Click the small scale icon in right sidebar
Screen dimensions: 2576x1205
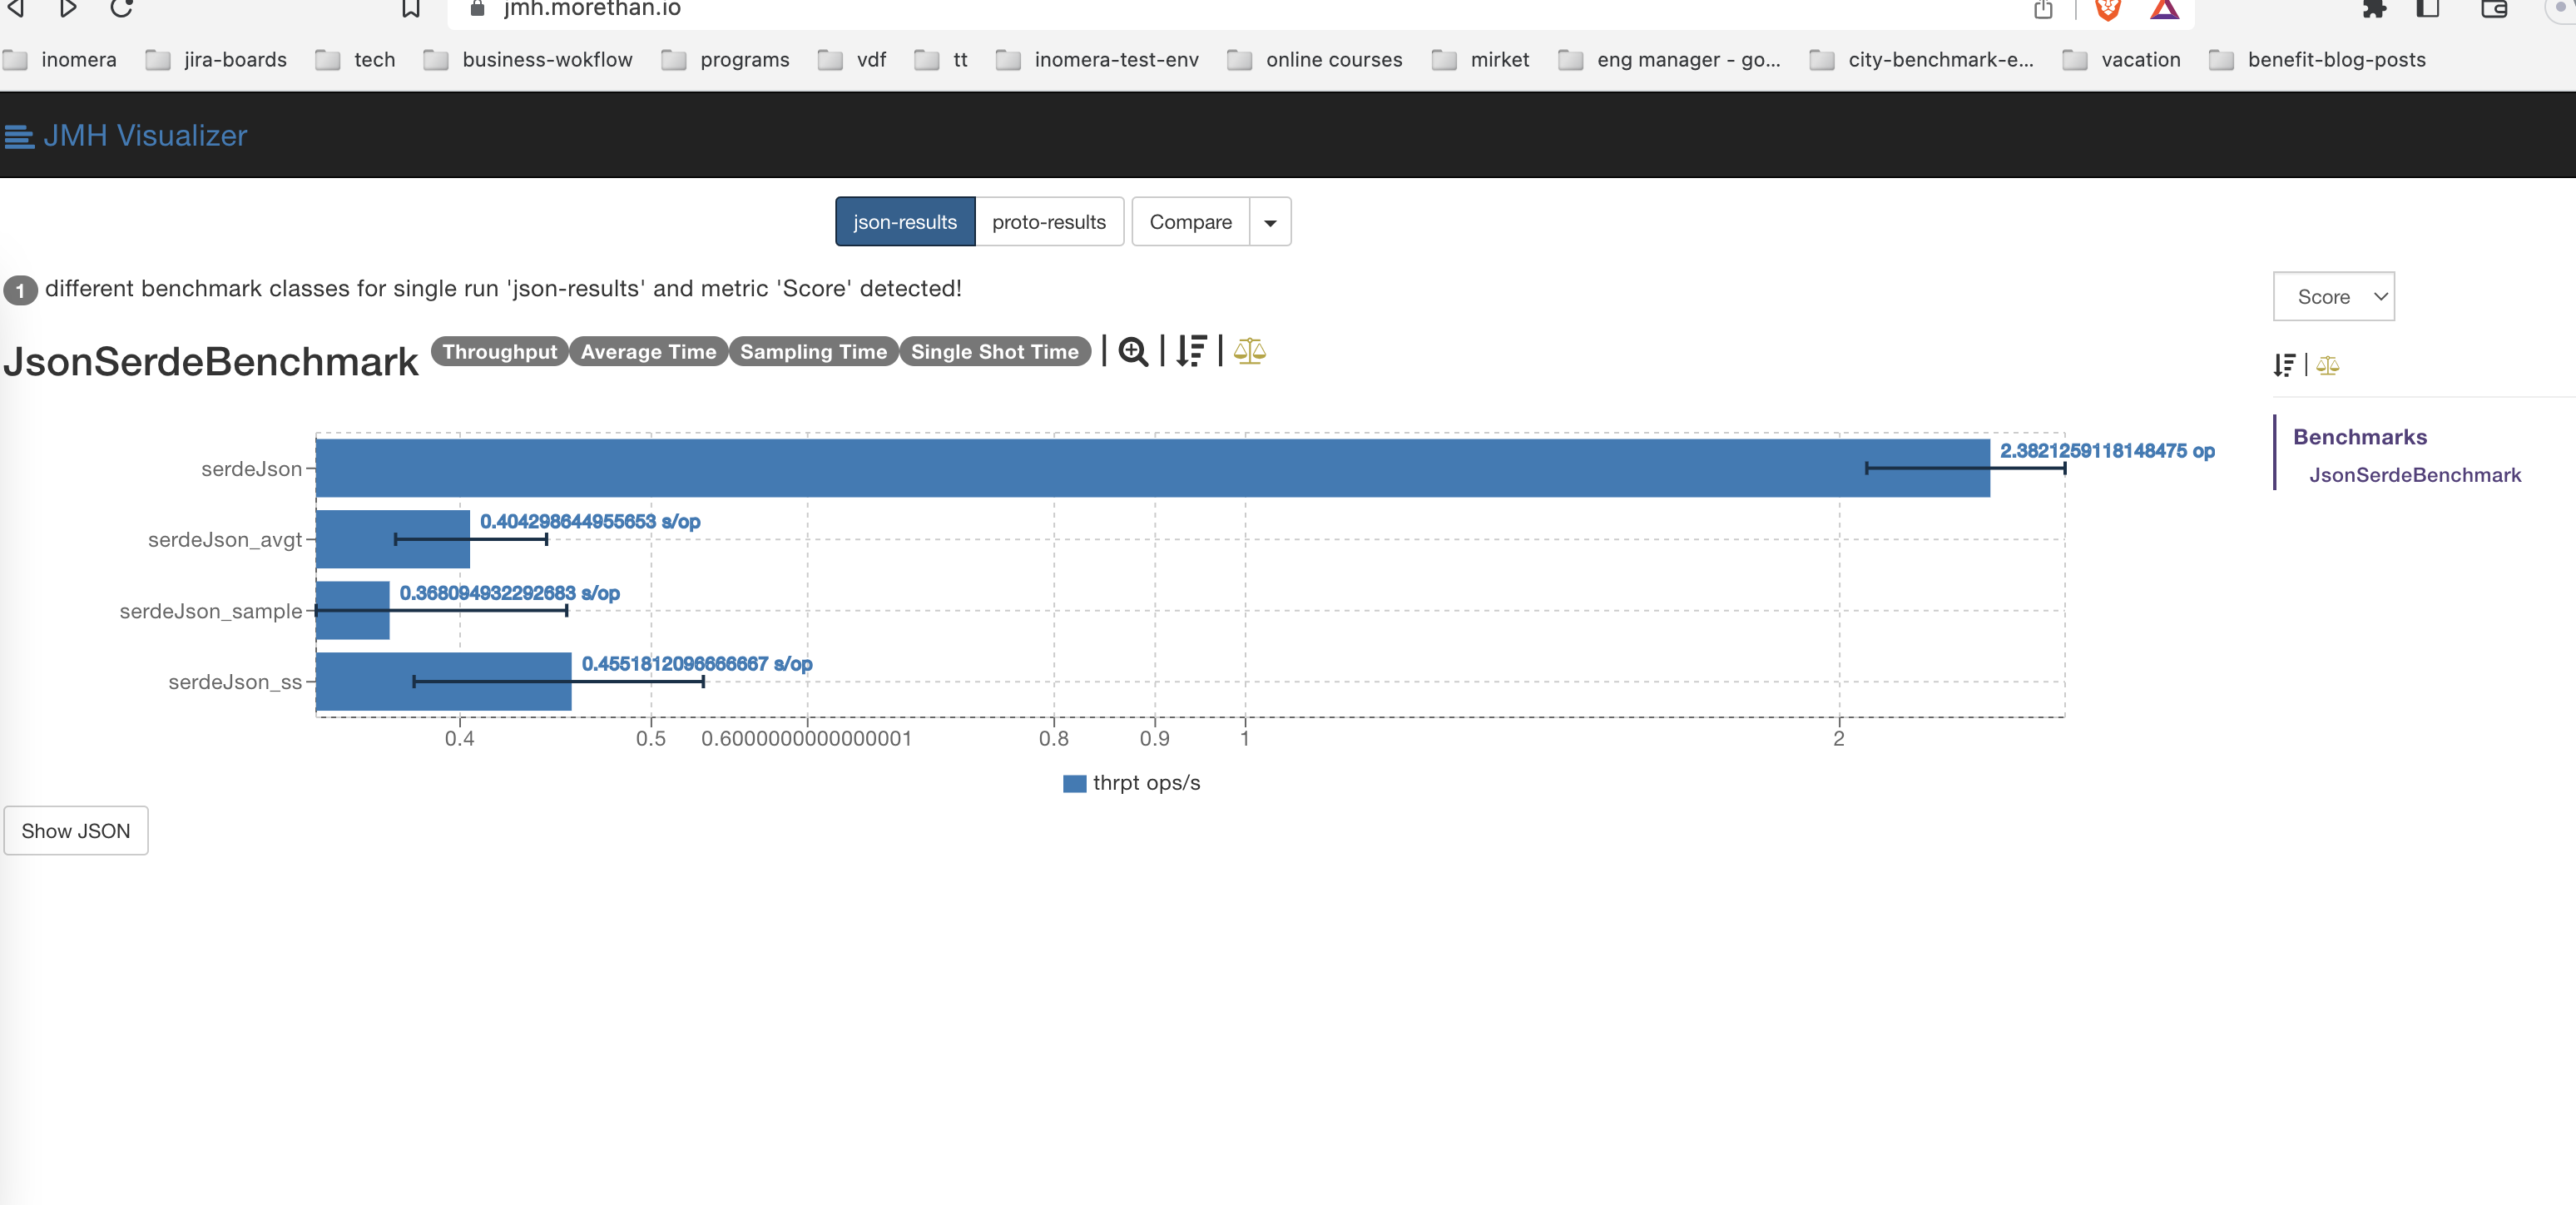(x=2327, y=365)
